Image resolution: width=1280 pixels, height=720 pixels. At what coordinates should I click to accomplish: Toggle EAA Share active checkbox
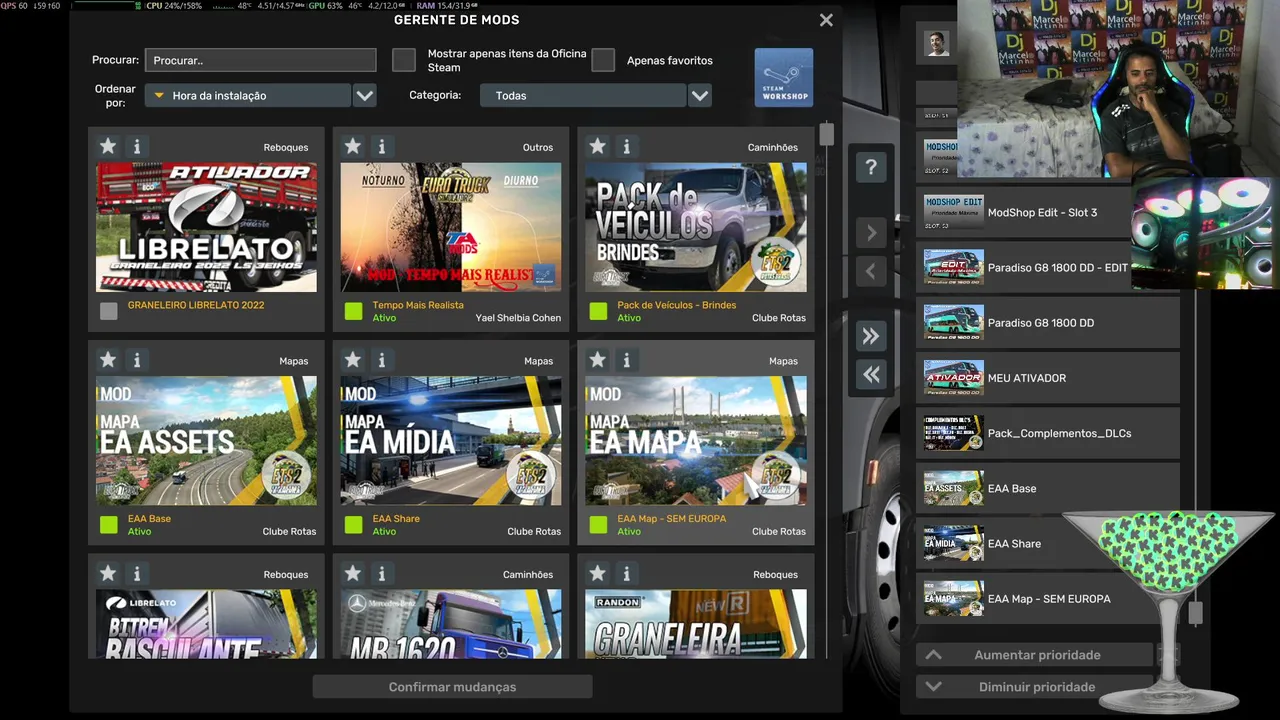pos(353,524)
